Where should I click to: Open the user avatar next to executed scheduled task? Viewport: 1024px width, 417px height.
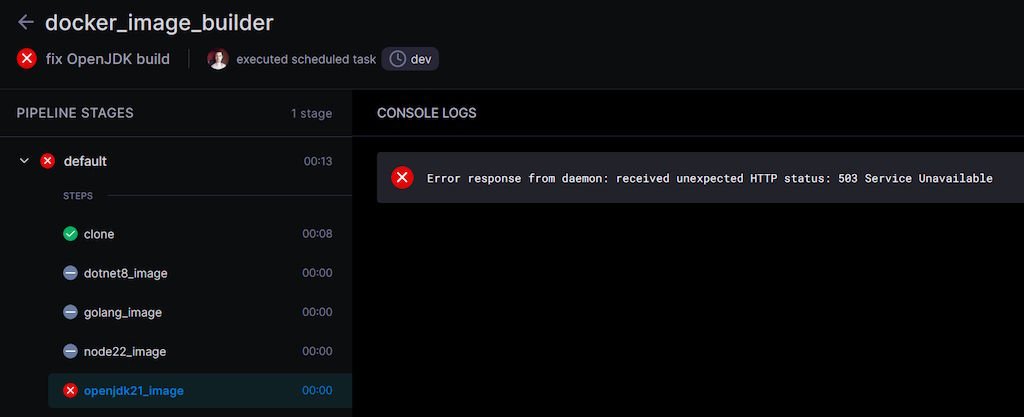[x=218, y=59]
